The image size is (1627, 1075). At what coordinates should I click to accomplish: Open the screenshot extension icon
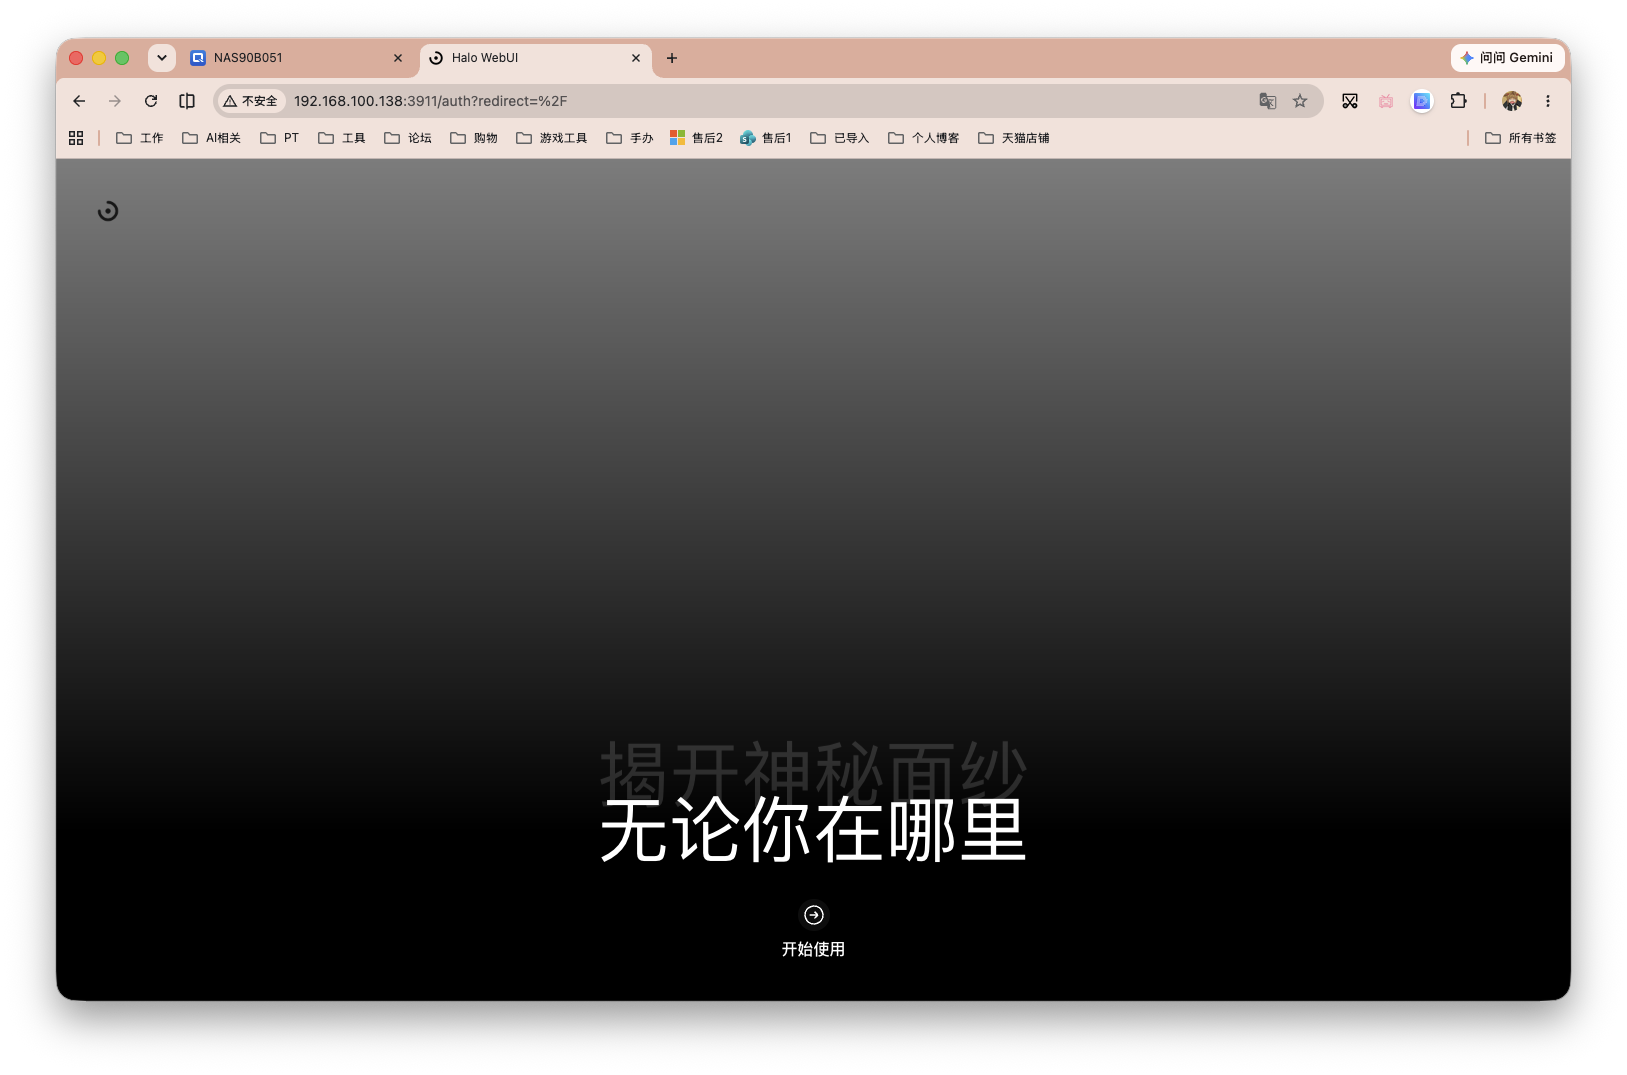click(1350, 101)
